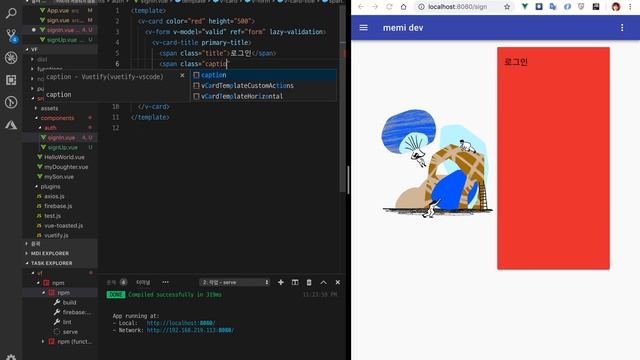The image size is (640, 360).
Task: Reload the localhost page in Chrome
Action: [x=389, y=7]
